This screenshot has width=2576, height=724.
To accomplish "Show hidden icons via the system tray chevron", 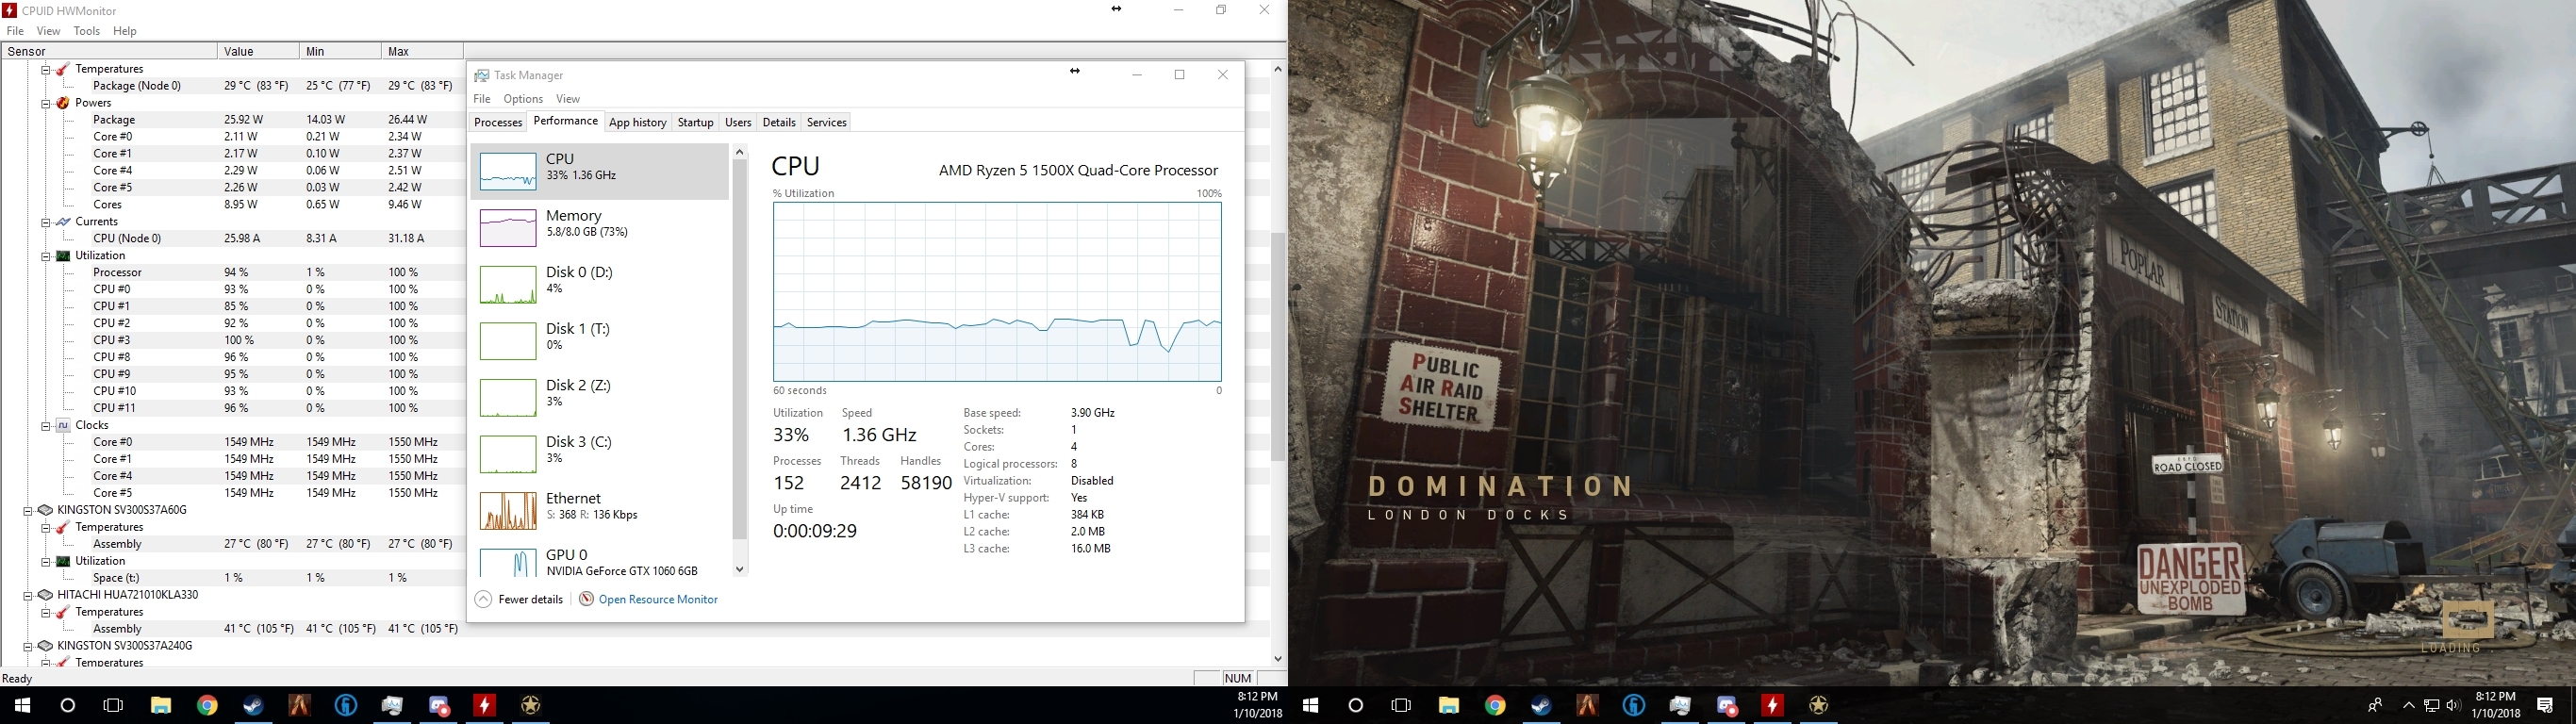I will (x=2408, y=705).
